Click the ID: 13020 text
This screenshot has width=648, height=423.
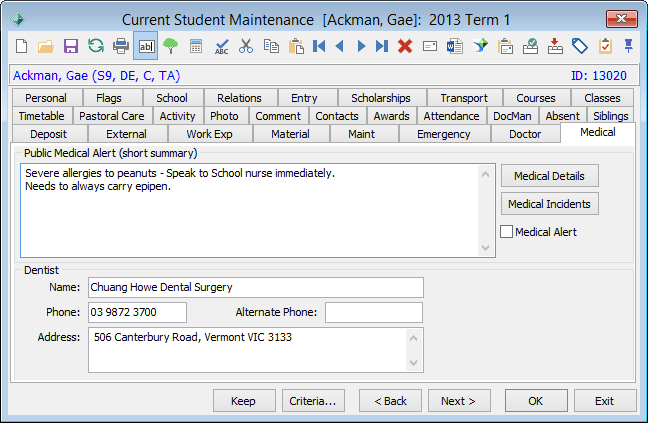coord(599,76)
